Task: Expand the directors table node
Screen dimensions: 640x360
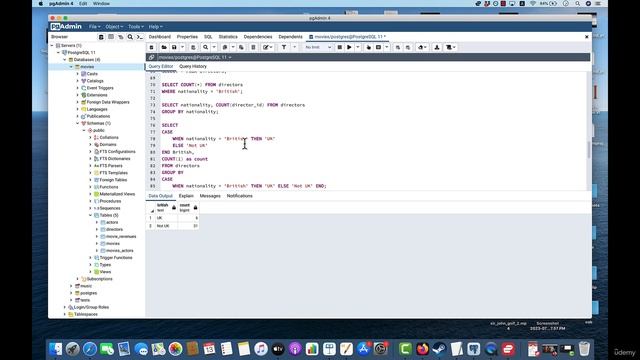Action: [97, 229]
